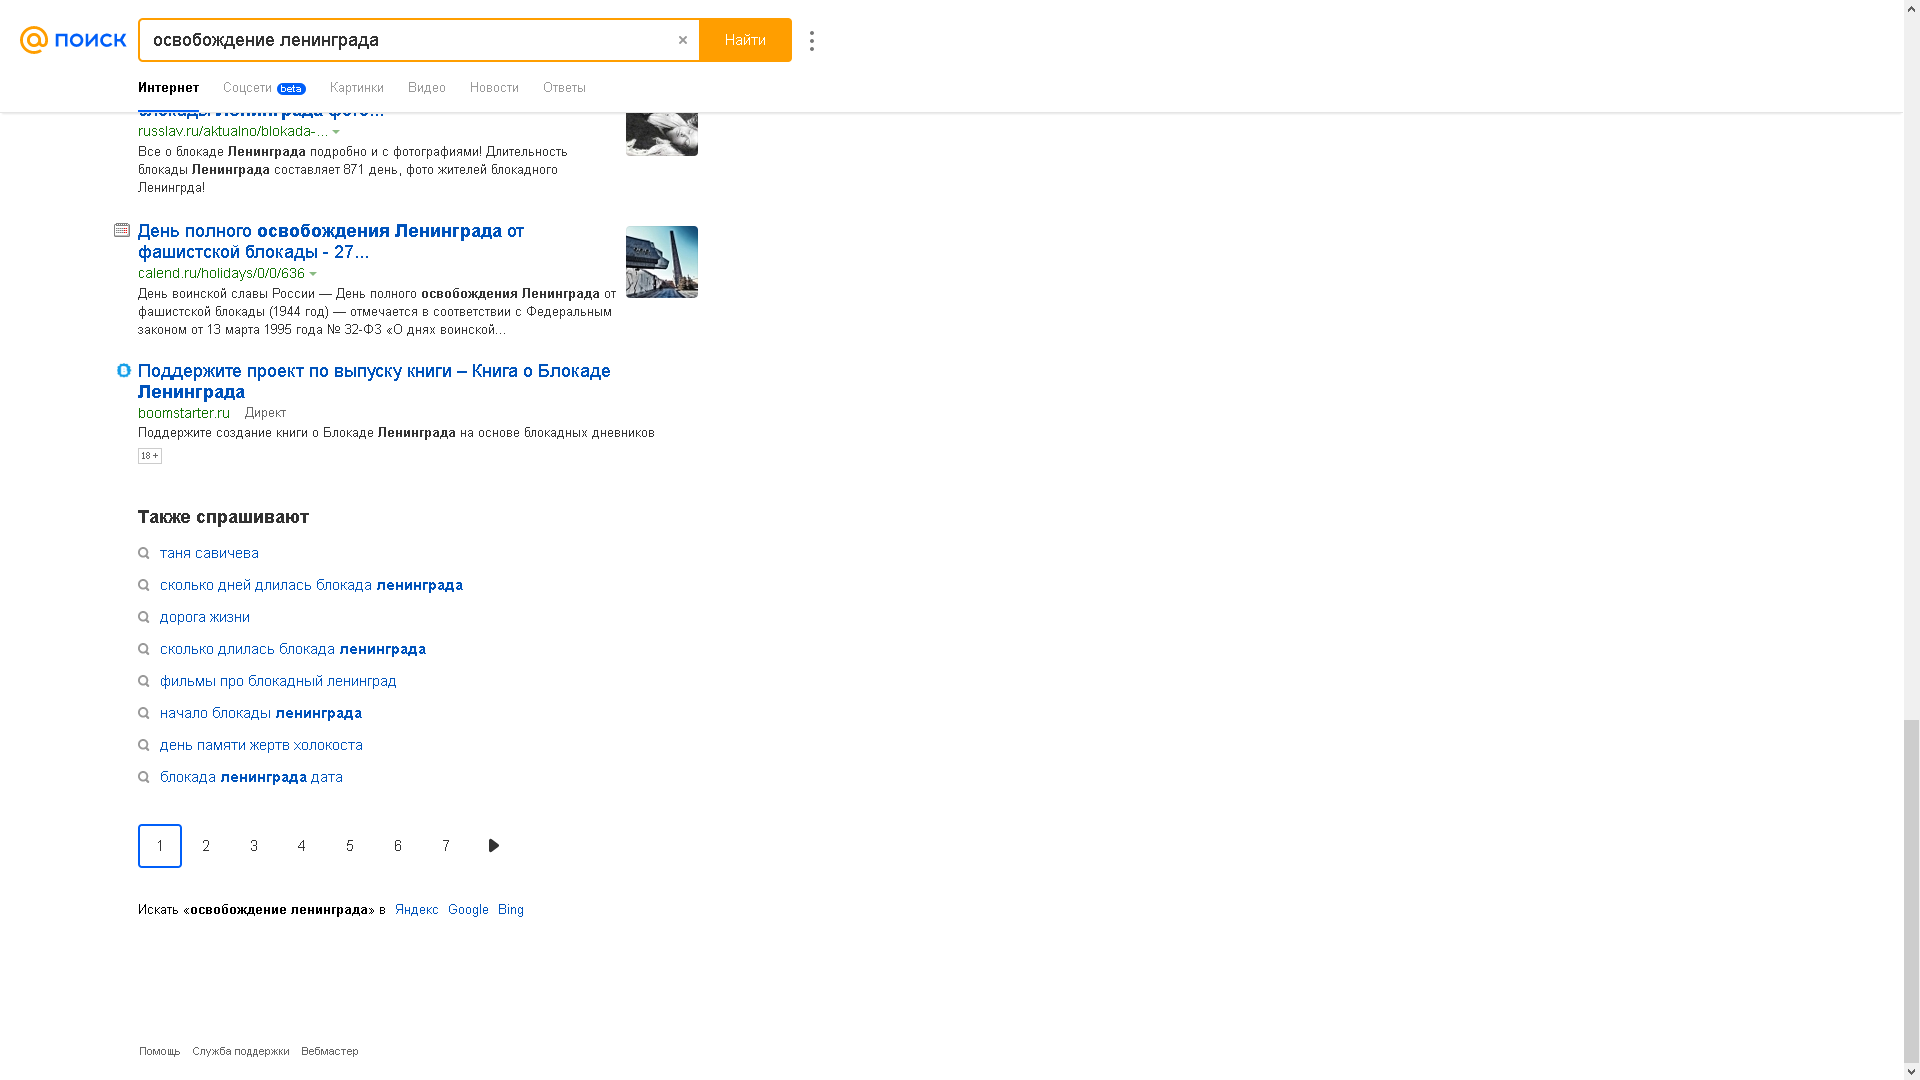
Task: Click the Mail.ru Поиск logo
Action: click(x=73, y=40)
